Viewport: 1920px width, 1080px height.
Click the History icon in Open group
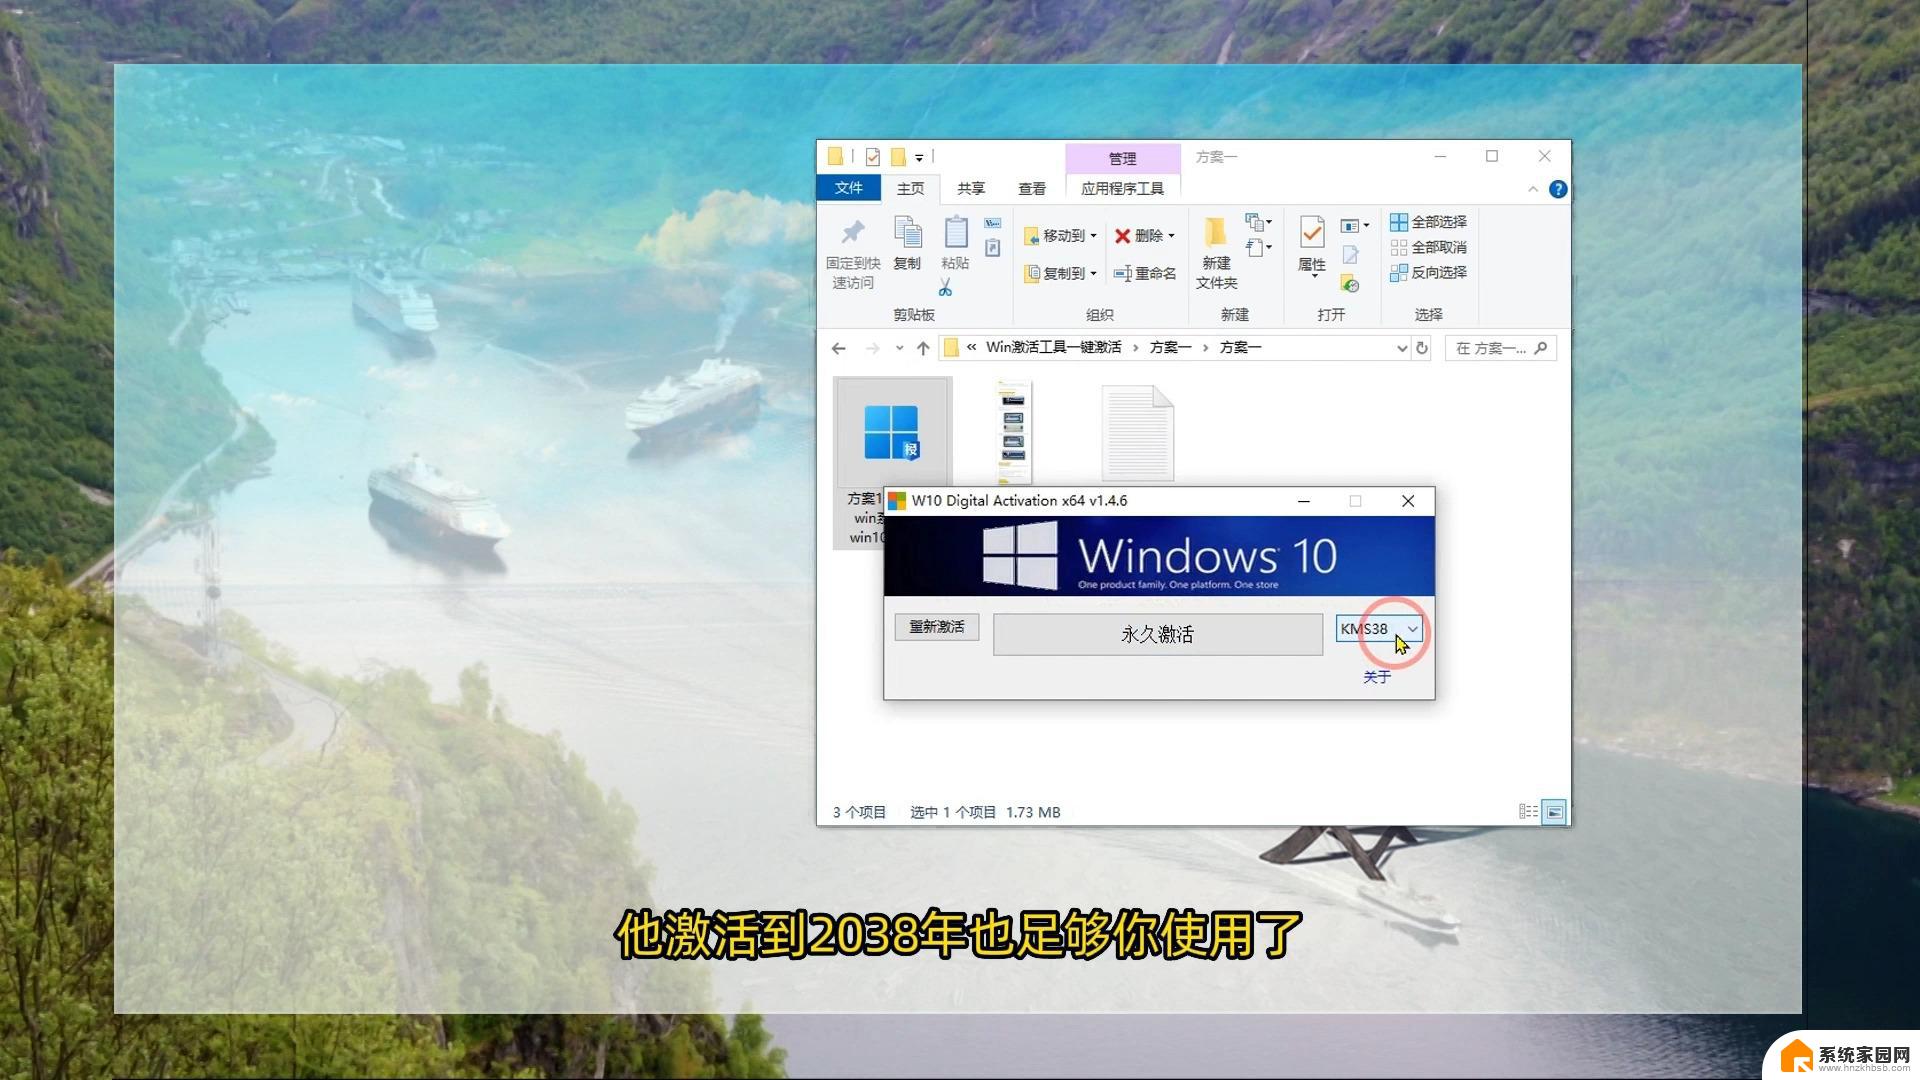[x=1350, y=284]
